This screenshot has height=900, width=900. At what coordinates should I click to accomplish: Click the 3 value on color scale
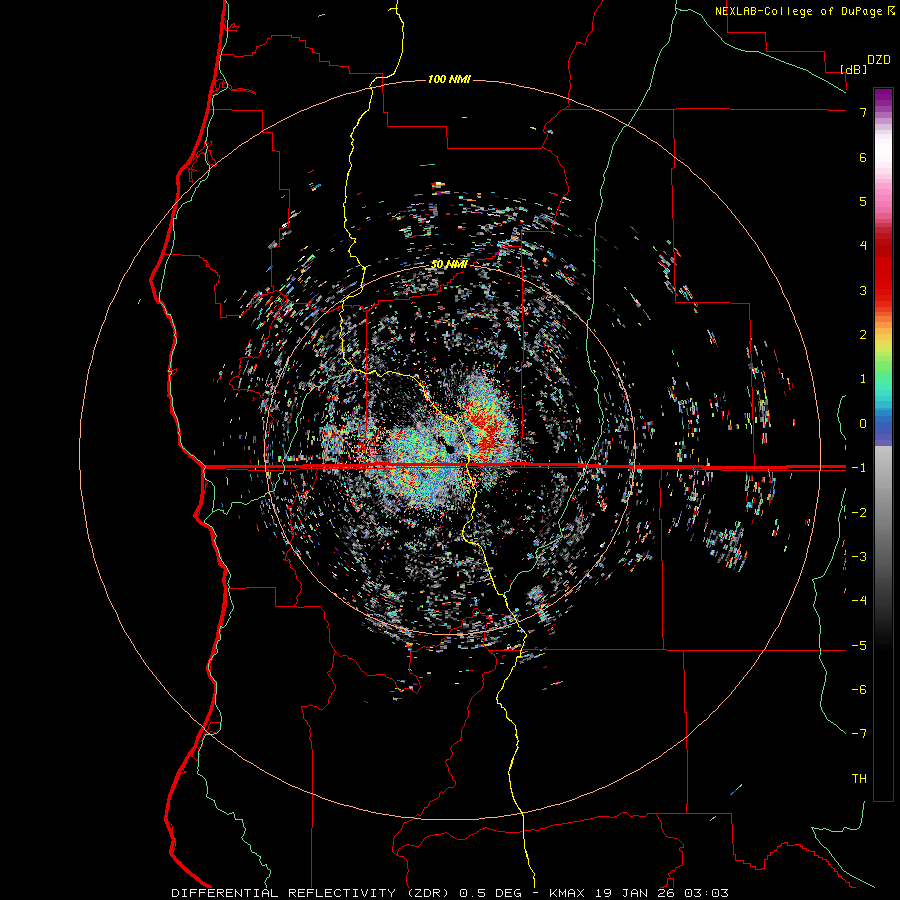(863, 290)
